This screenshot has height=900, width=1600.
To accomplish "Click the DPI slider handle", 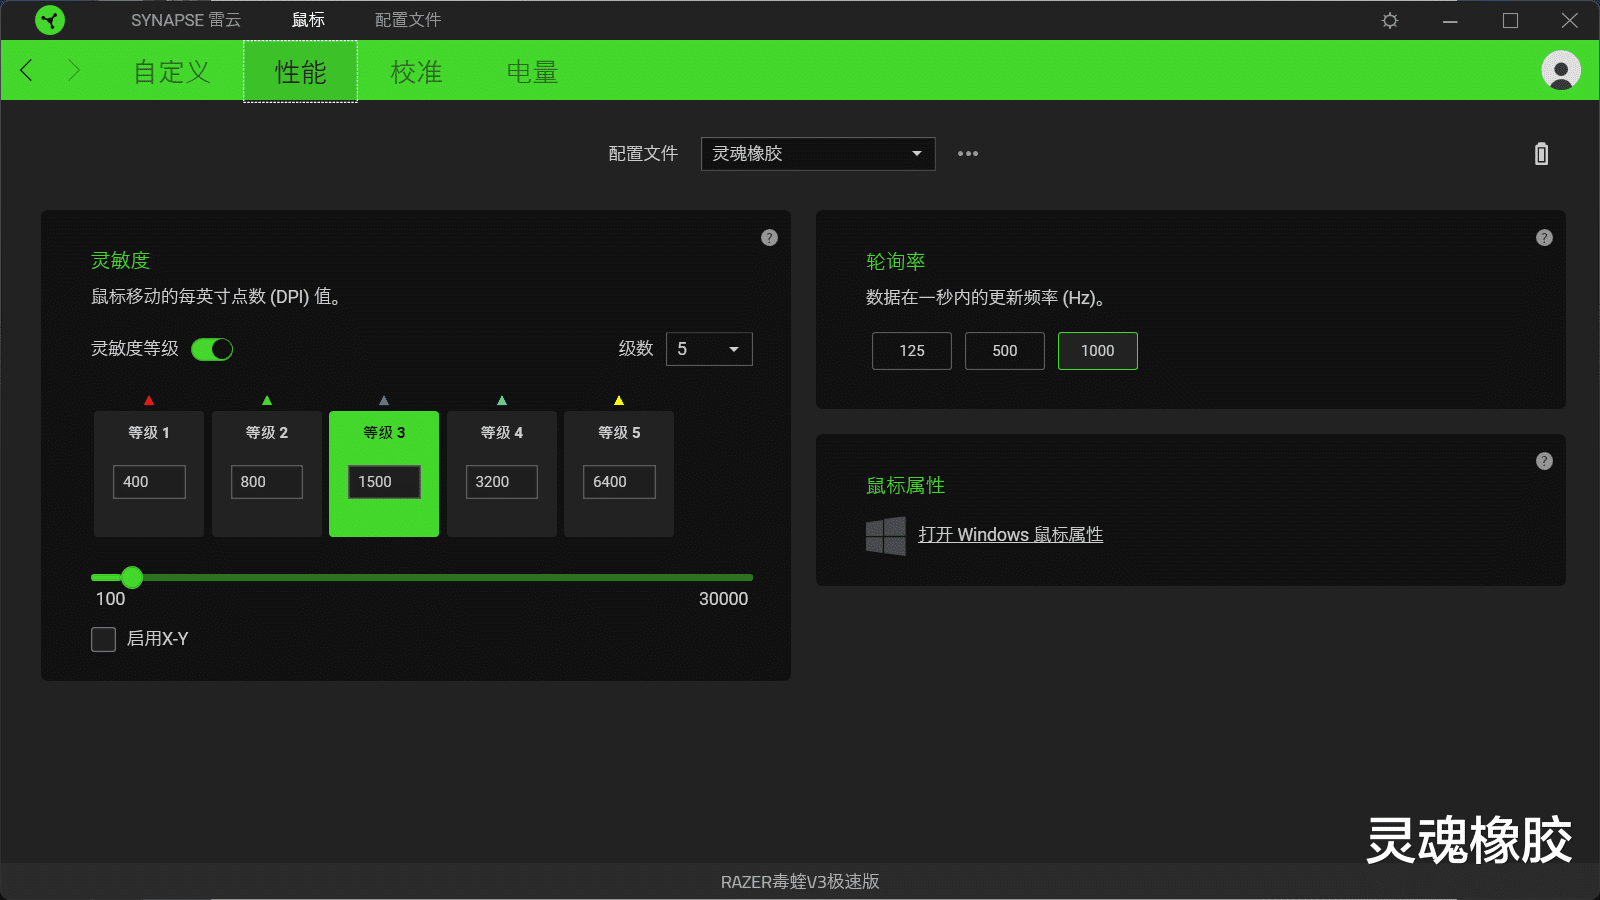I will pos(132,577).
